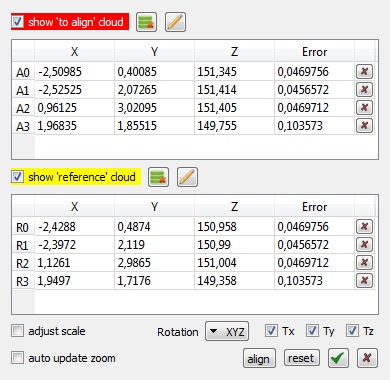This screenshot has width=390, height=380.
Task: Select the R0 X value -2,4288
Action: click(x=74, y=226)
